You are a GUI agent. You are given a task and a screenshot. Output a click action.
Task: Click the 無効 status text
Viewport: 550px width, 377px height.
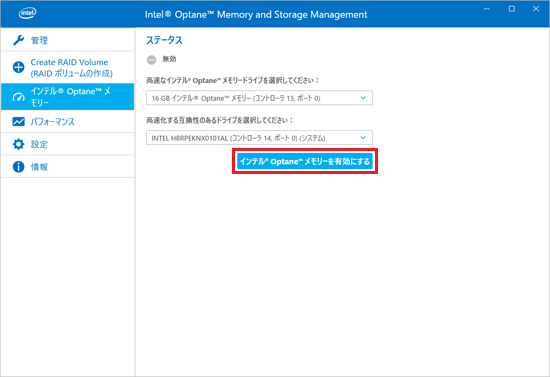click(169, 59)
